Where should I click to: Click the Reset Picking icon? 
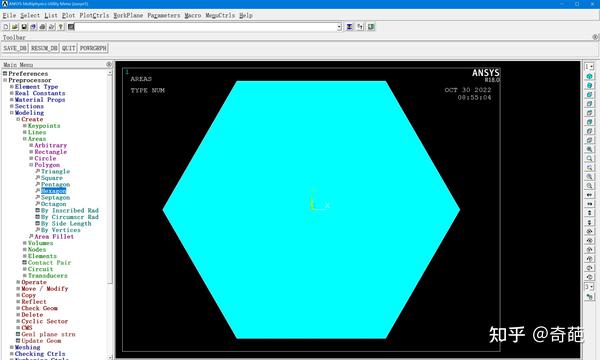pos(360,27)
